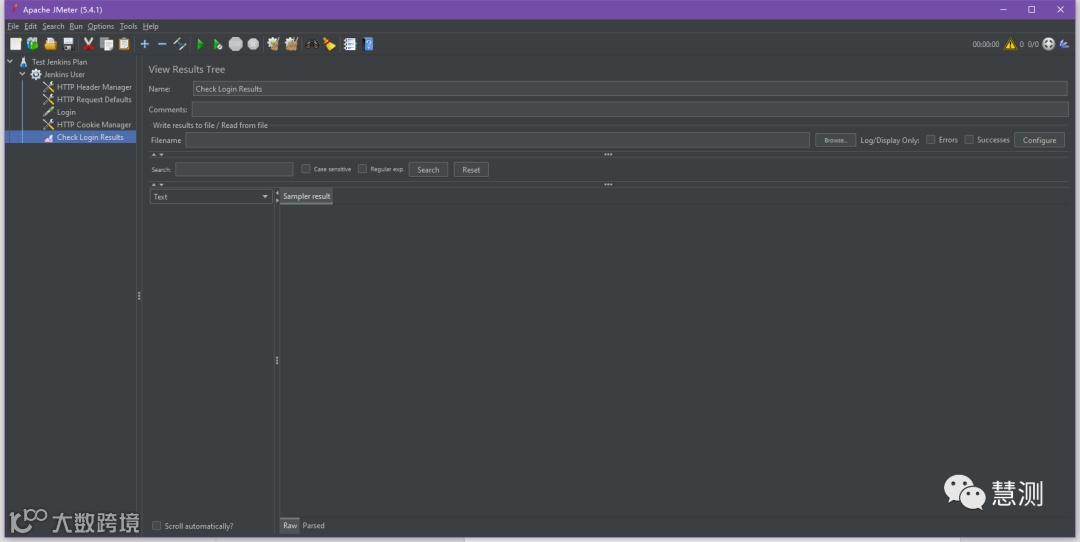1080x542 pixels.
Task: Click the Collapse All minus icon
Action: coord(162,44)
